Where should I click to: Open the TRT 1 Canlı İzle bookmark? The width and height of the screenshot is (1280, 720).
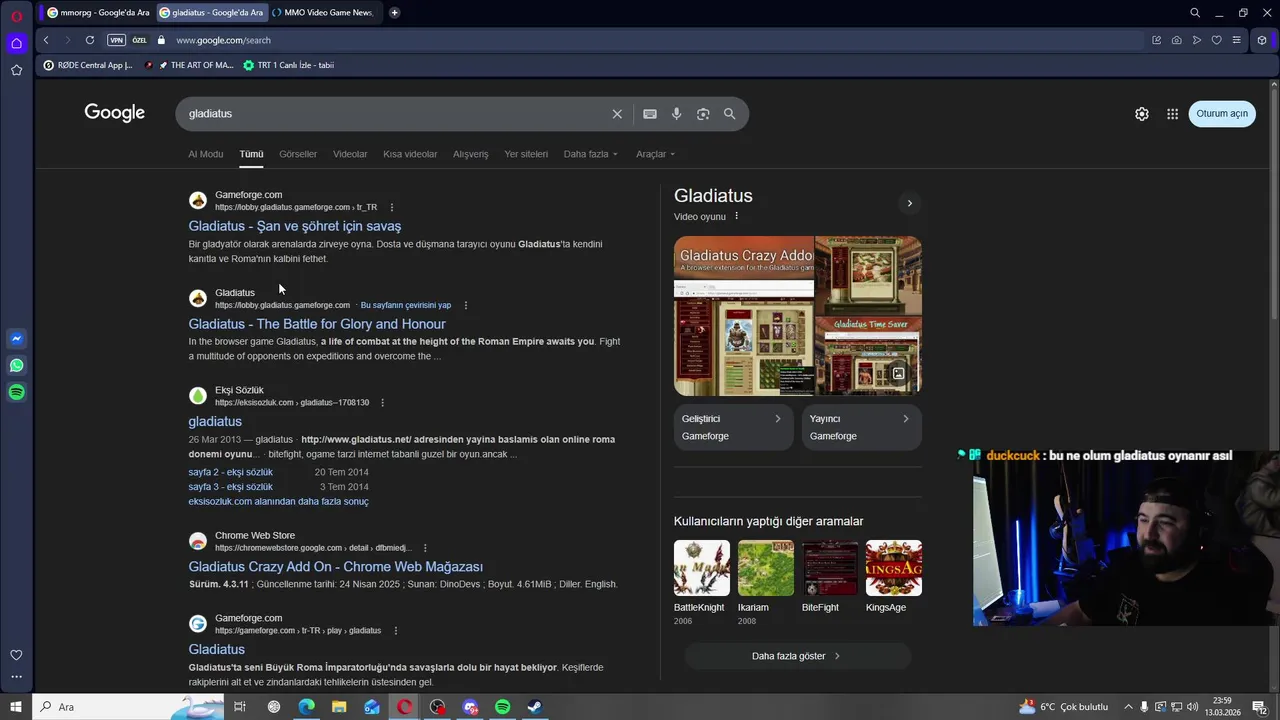[x=289, y=65]
